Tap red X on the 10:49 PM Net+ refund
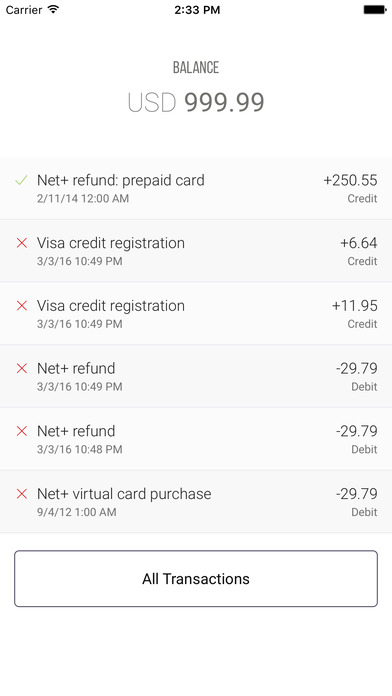392x696 pixels. tap(22, 368)
